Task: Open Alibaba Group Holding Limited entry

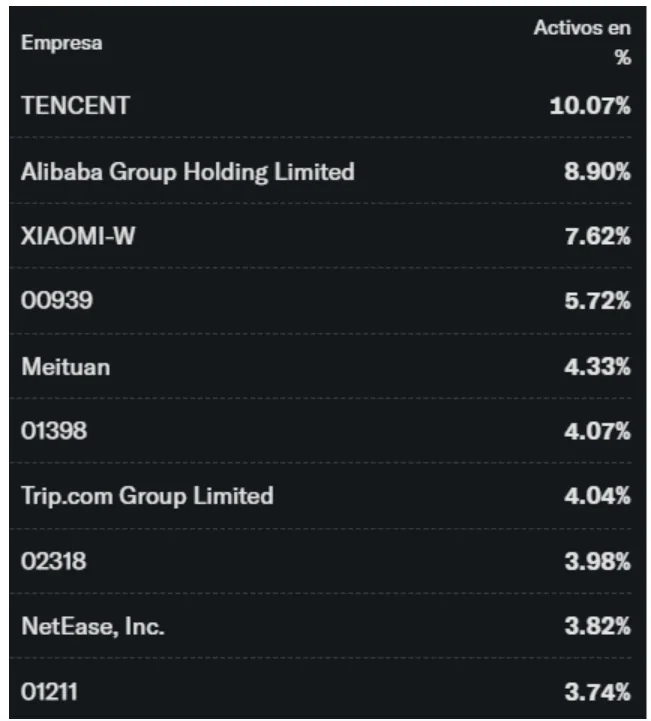Action: click(x=188, y=172)
